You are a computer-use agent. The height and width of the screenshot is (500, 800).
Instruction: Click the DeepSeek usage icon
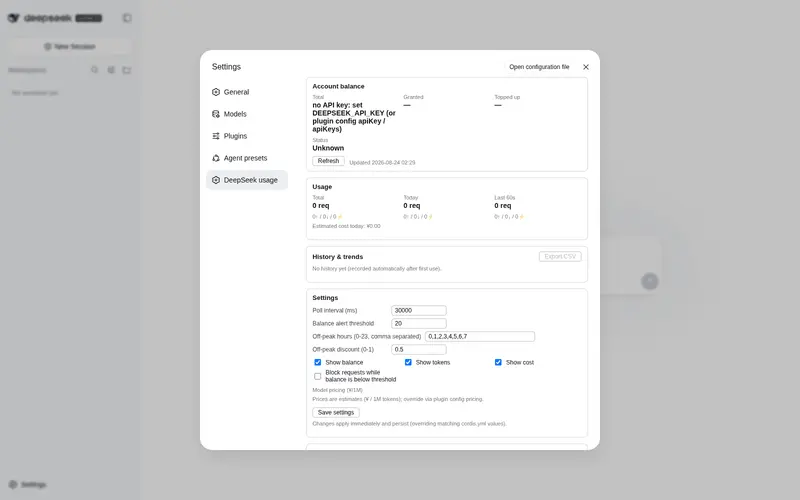point(216,180)
